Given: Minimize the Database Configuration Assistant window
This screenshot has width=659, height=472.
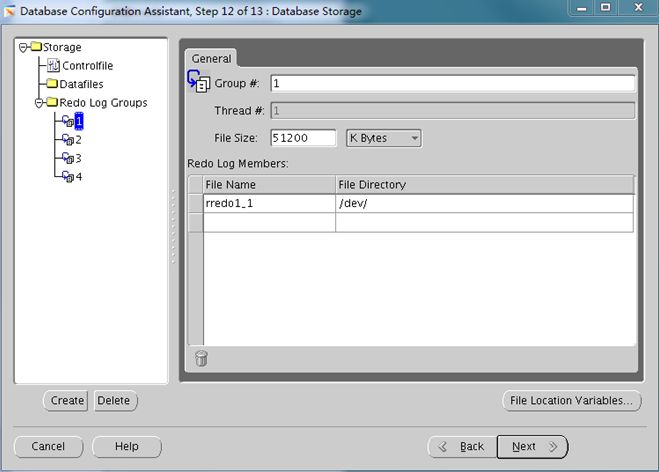Looking at the screenshot, I should [582, 8].
